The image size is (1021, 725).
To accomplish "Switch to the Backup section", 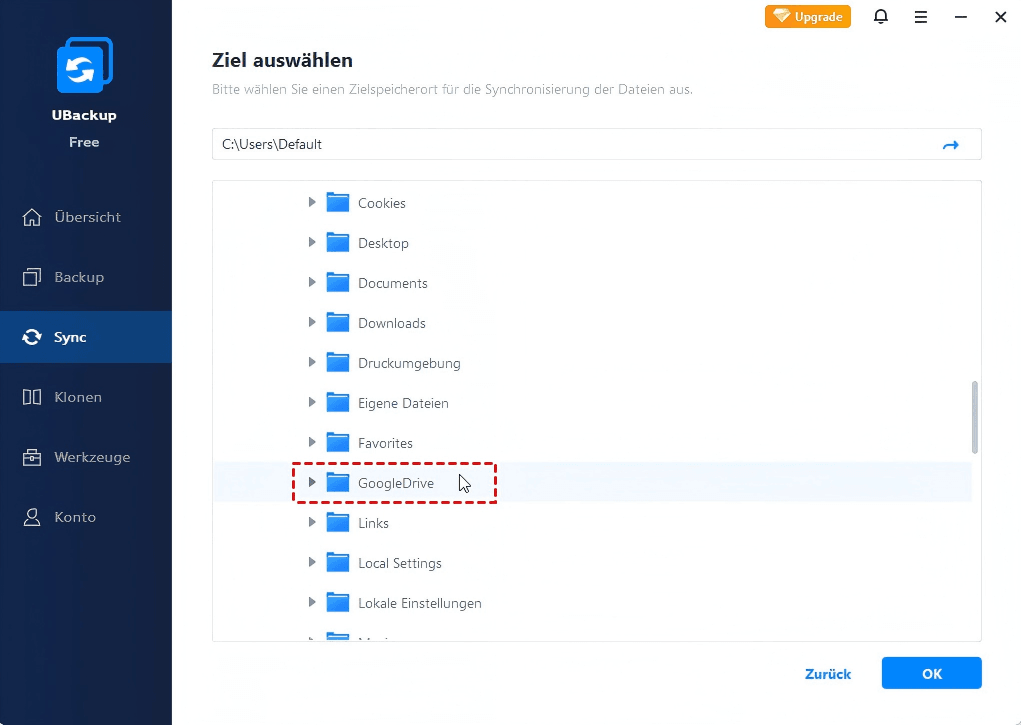I will (x=78, y=277).
